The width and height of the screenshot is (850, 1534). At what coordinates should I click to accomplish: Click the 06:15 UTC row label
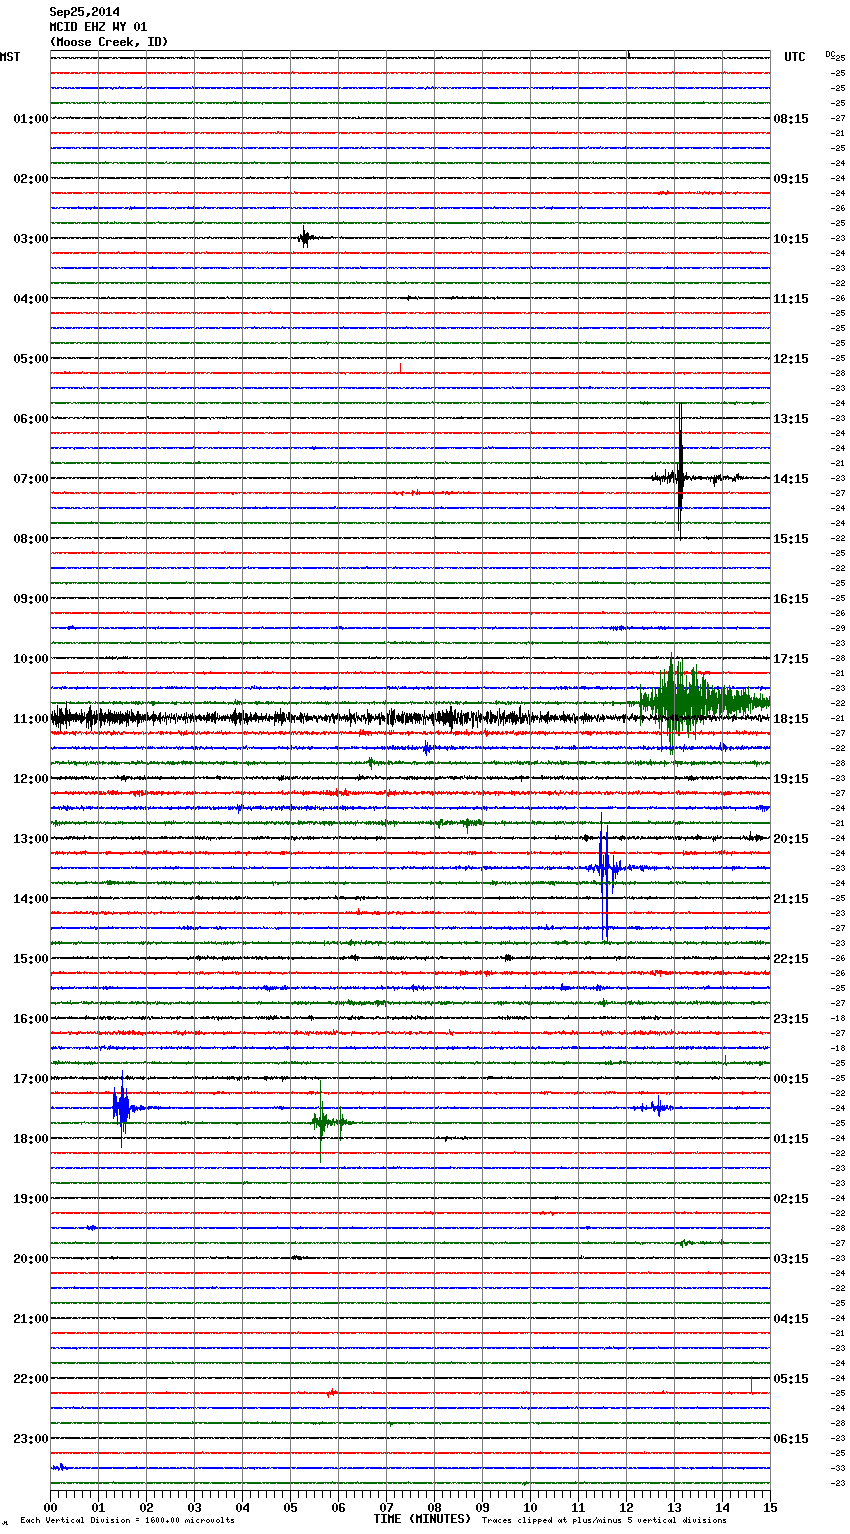[x=791, y=1439]
